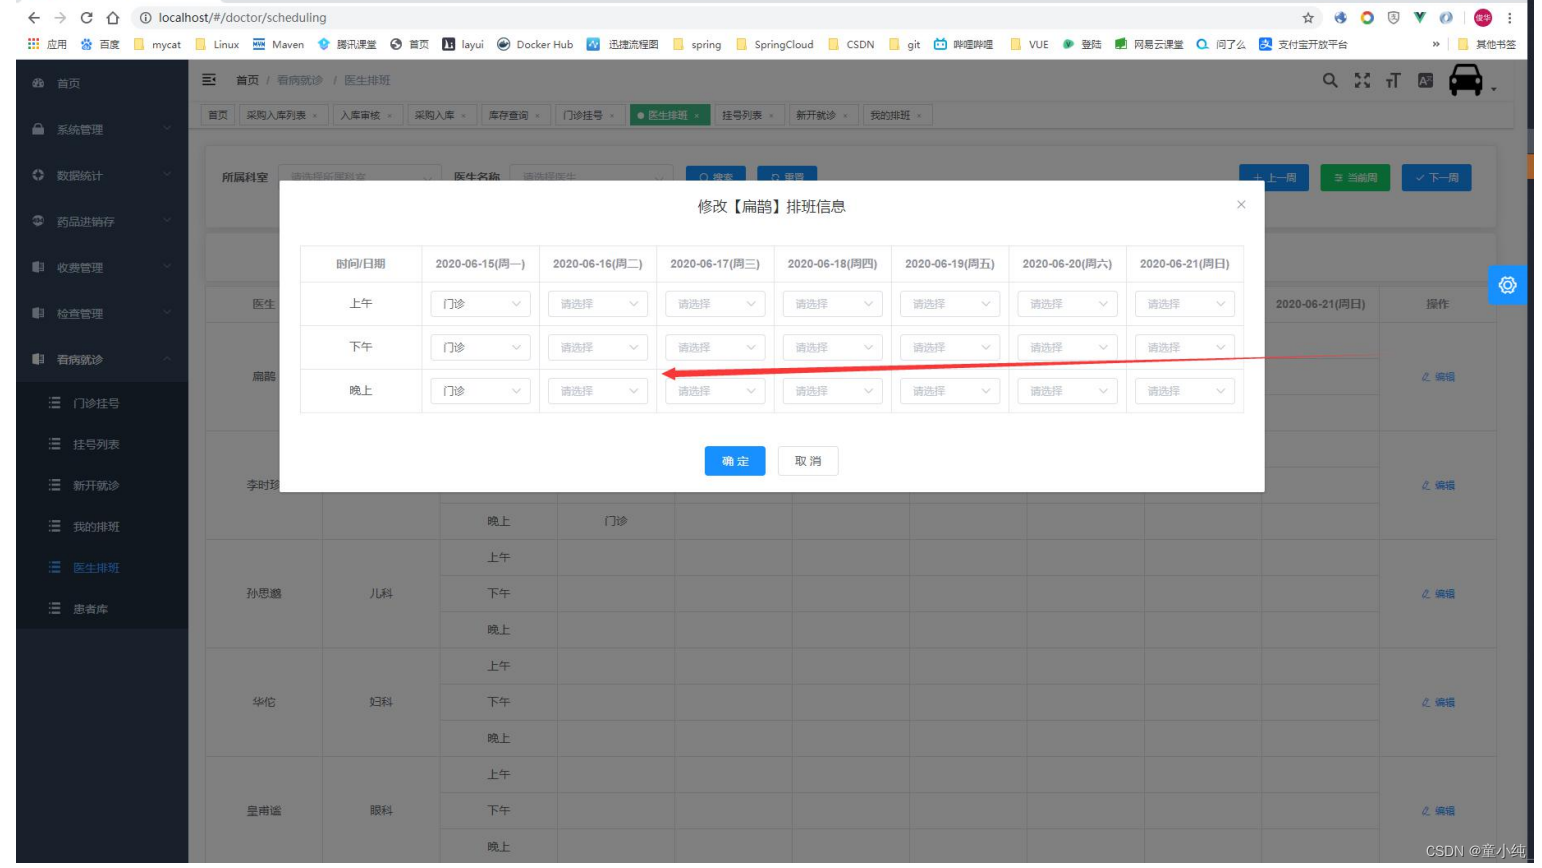This screenshot has height=868, width=1542.
Task: Open header search magnifier icon
Action: click(1330, 80)
